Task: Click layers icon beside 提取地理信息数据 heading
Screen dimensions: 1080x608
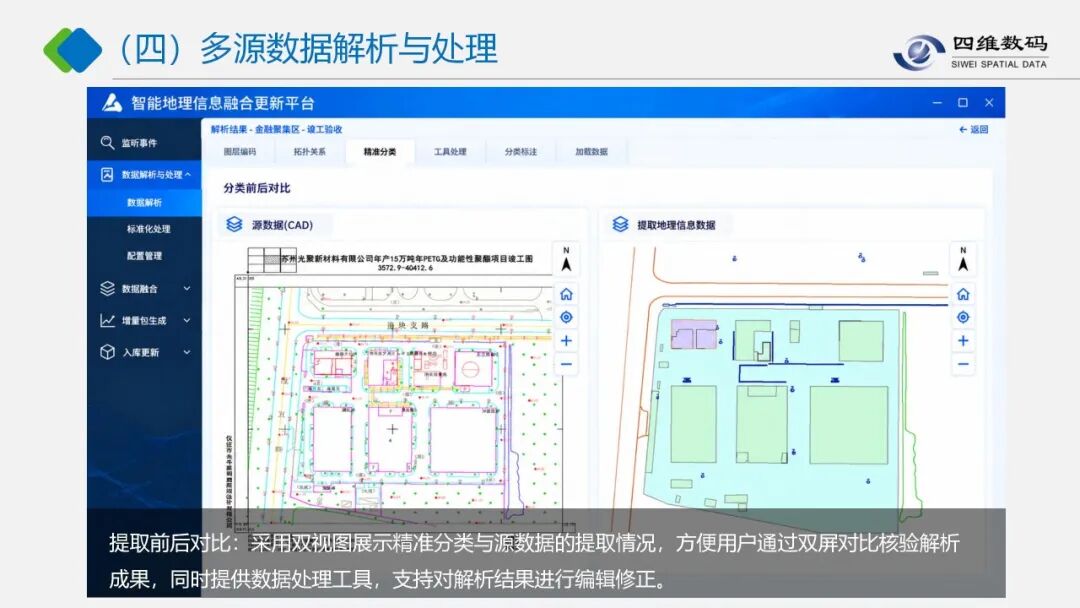Action: 620,224
